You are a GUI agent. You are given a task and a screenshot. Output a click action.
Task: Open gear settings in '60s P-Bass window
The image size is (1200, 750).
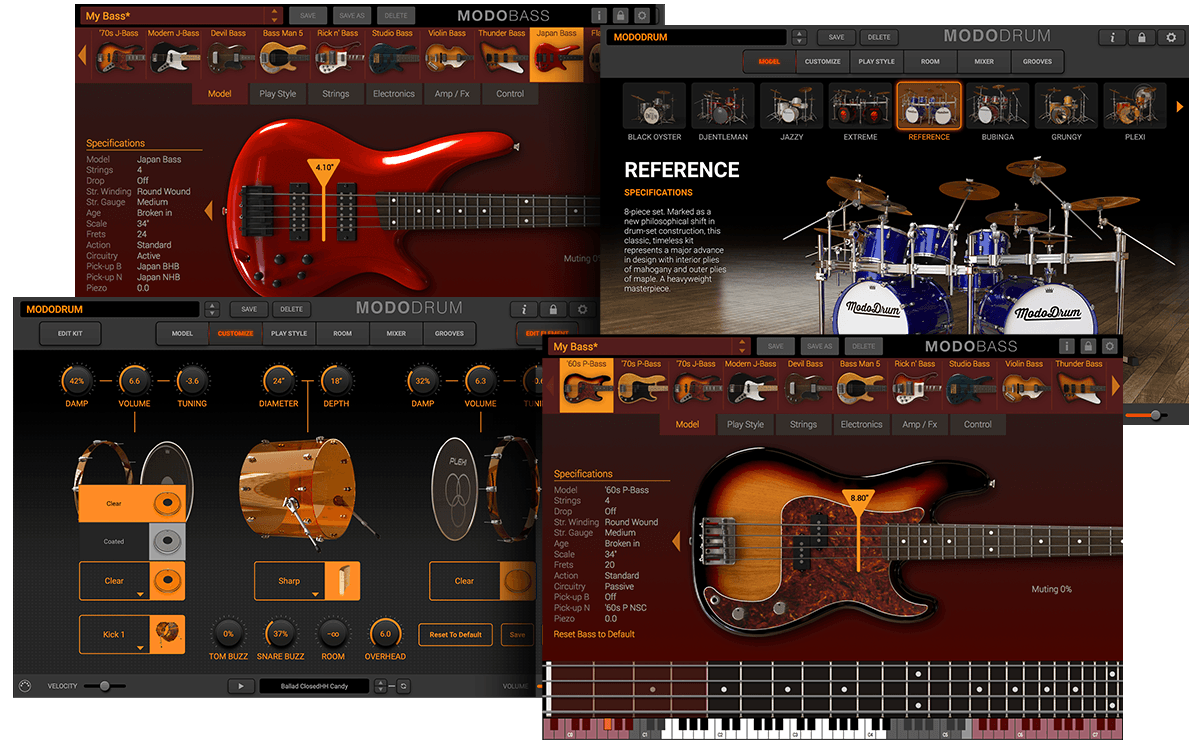click(1111, 347)
